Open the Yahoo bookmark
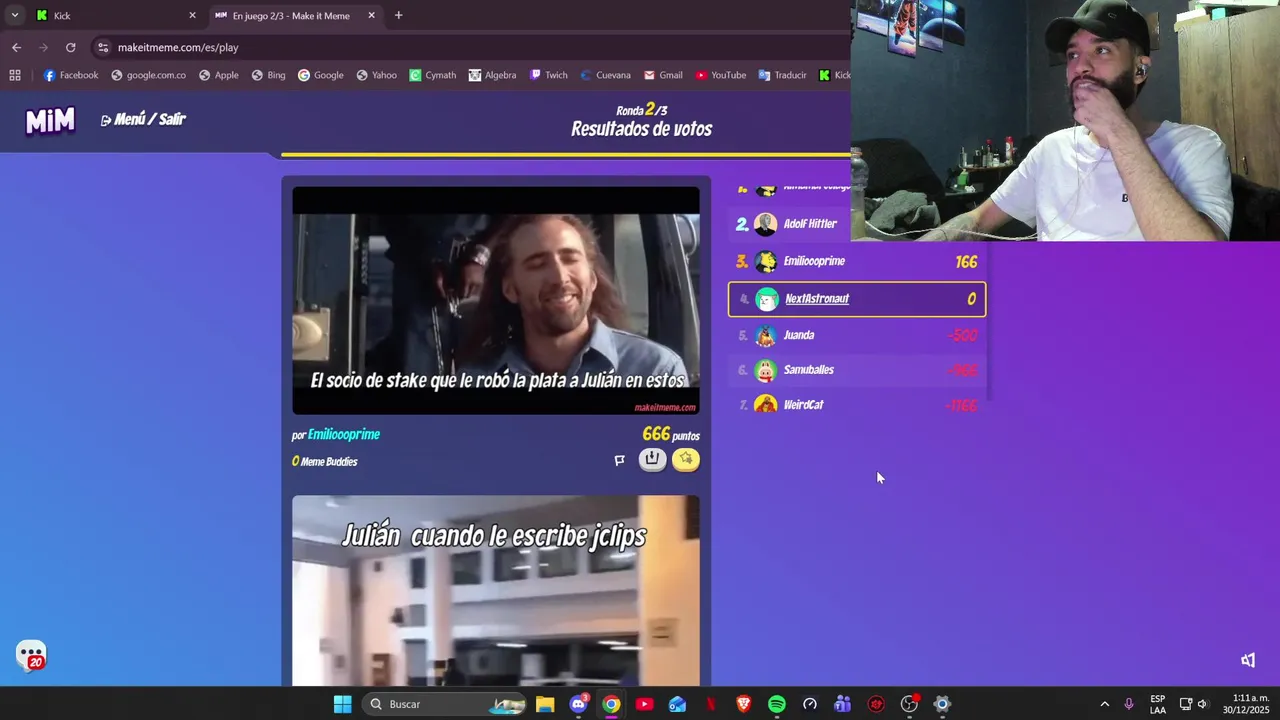Viewport: 1280px width, 720px height. click(376, 75)
